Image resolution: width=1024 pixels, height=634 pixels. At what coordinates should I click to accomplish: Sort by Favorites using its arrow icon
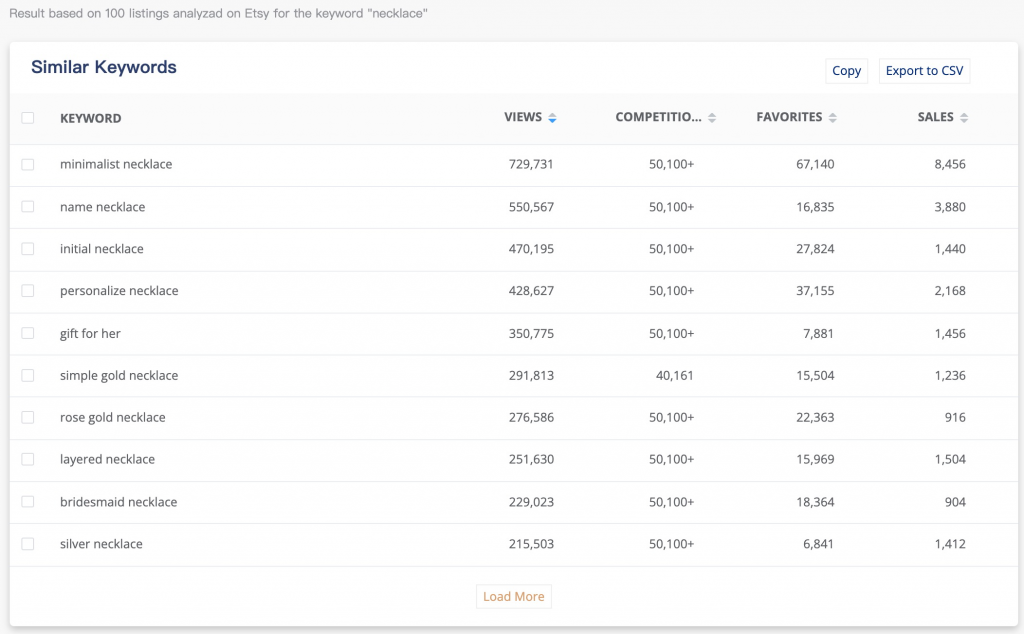833,118
